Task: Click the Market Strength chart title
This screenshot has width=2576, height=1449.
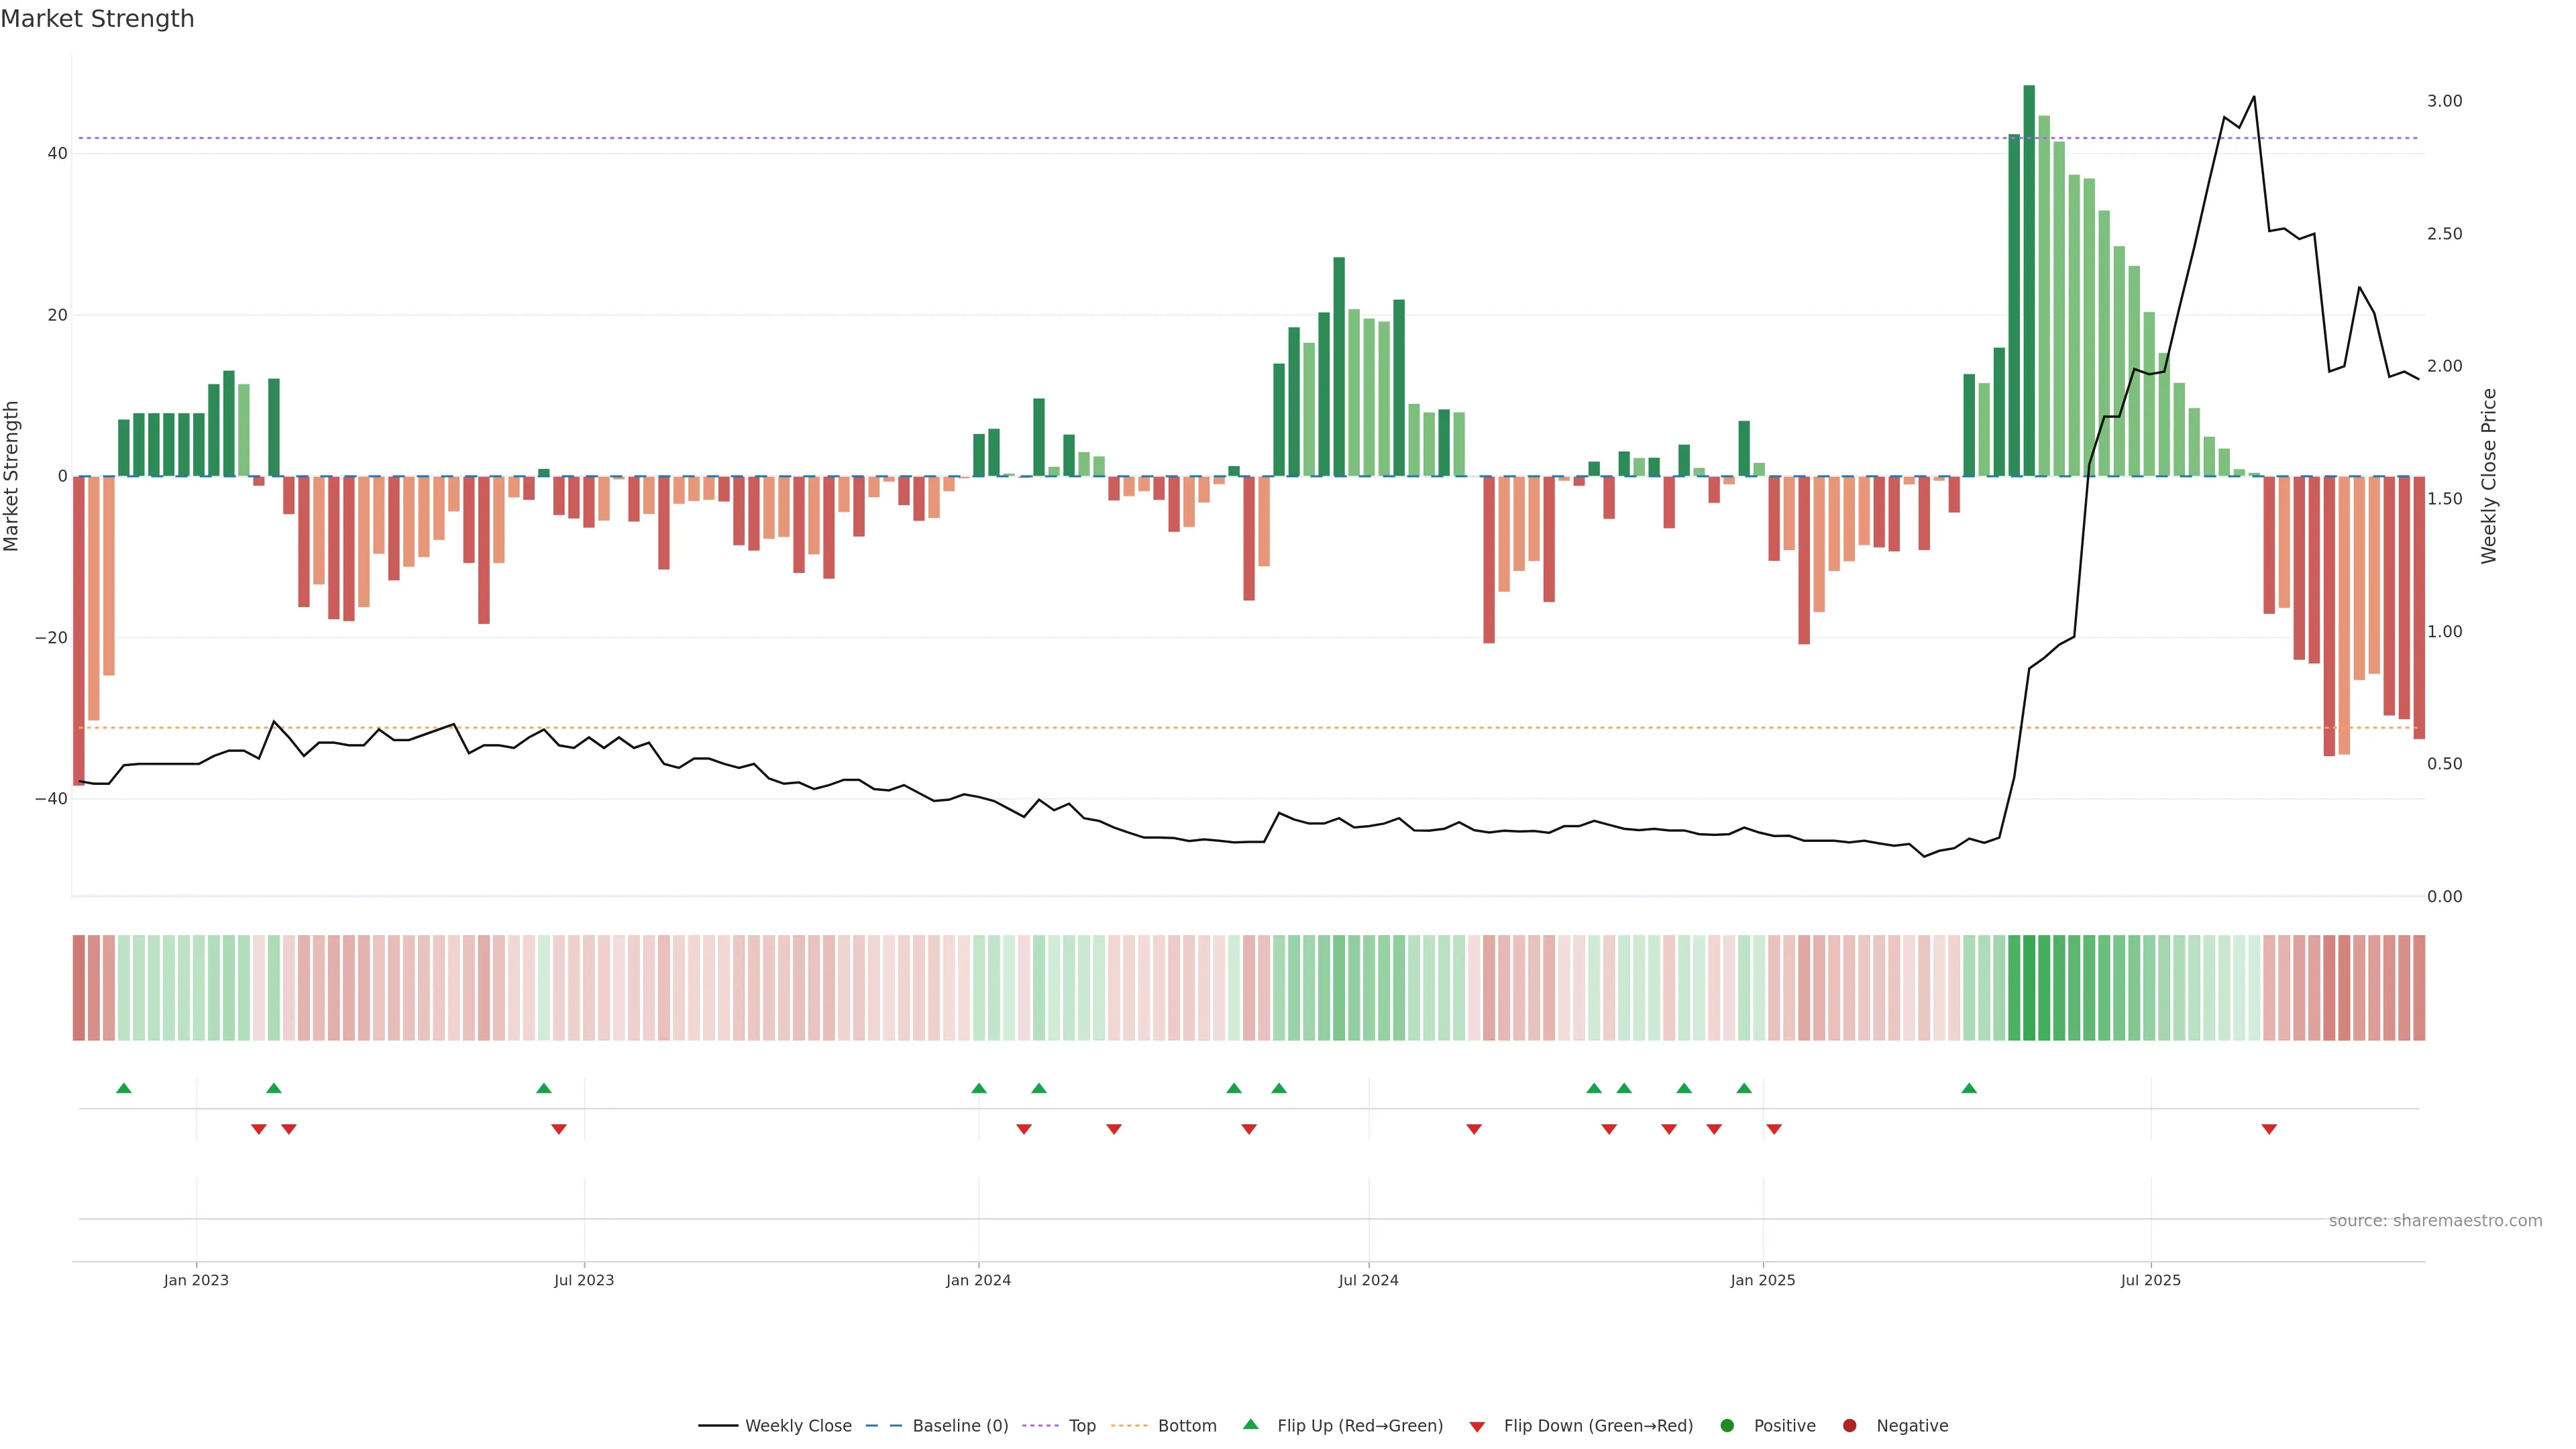Action: coord(97,19)
